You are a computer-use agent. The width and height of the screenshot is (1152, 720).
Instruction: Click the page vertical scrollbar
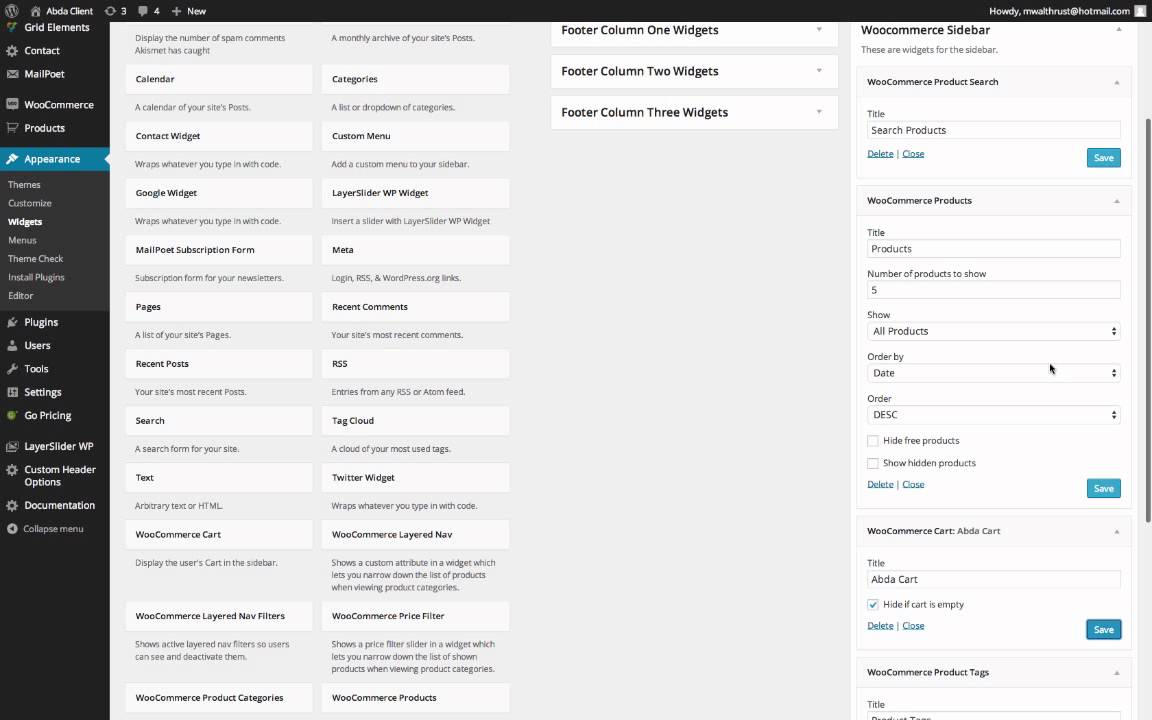(x=1148, y=320)
